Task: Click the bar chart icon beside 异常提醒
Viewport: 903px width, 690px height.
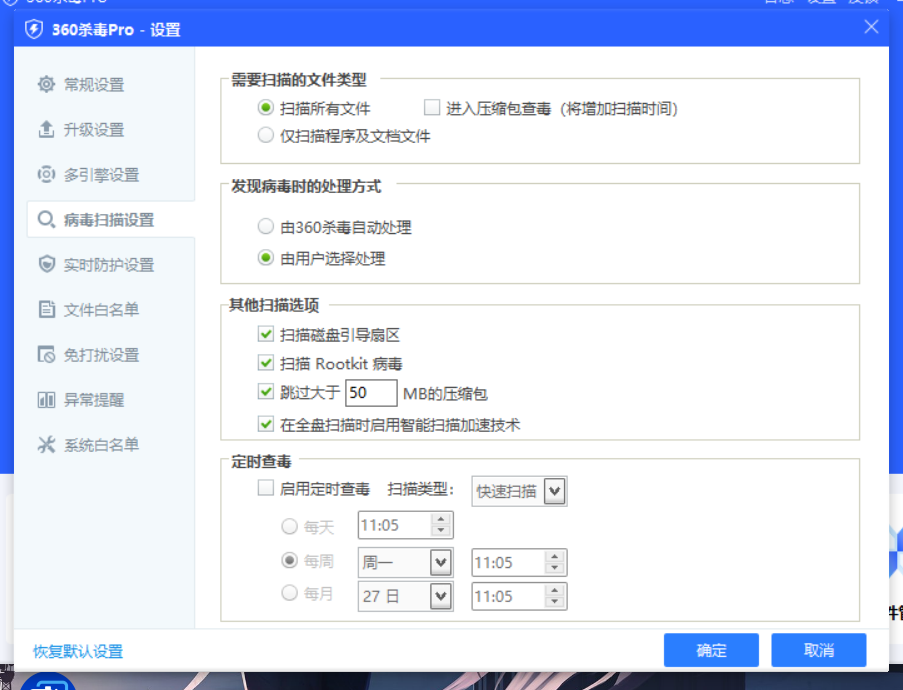Action: click(x=46, y=400)
